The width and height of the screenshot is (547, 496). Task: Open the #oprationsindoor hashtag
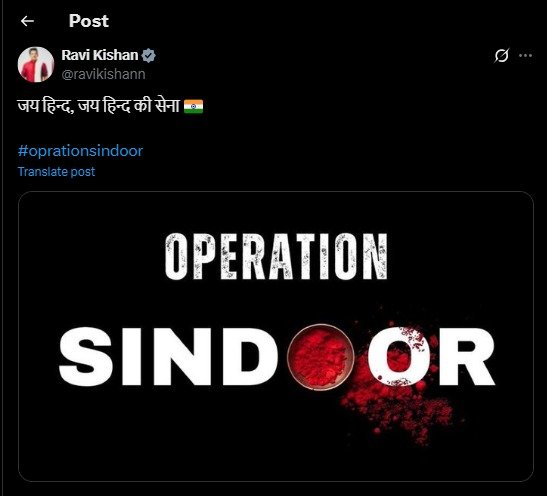pyautogui.click(x=81, y=151)
